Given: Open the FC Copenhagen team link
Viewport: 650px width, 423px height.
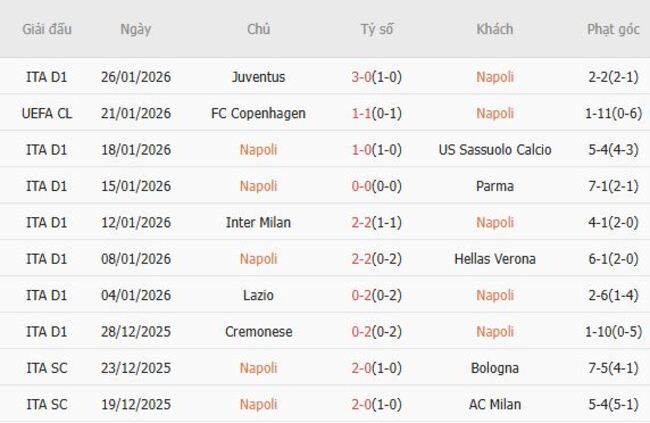Looking at the screenshot, I should coord(258,113).
